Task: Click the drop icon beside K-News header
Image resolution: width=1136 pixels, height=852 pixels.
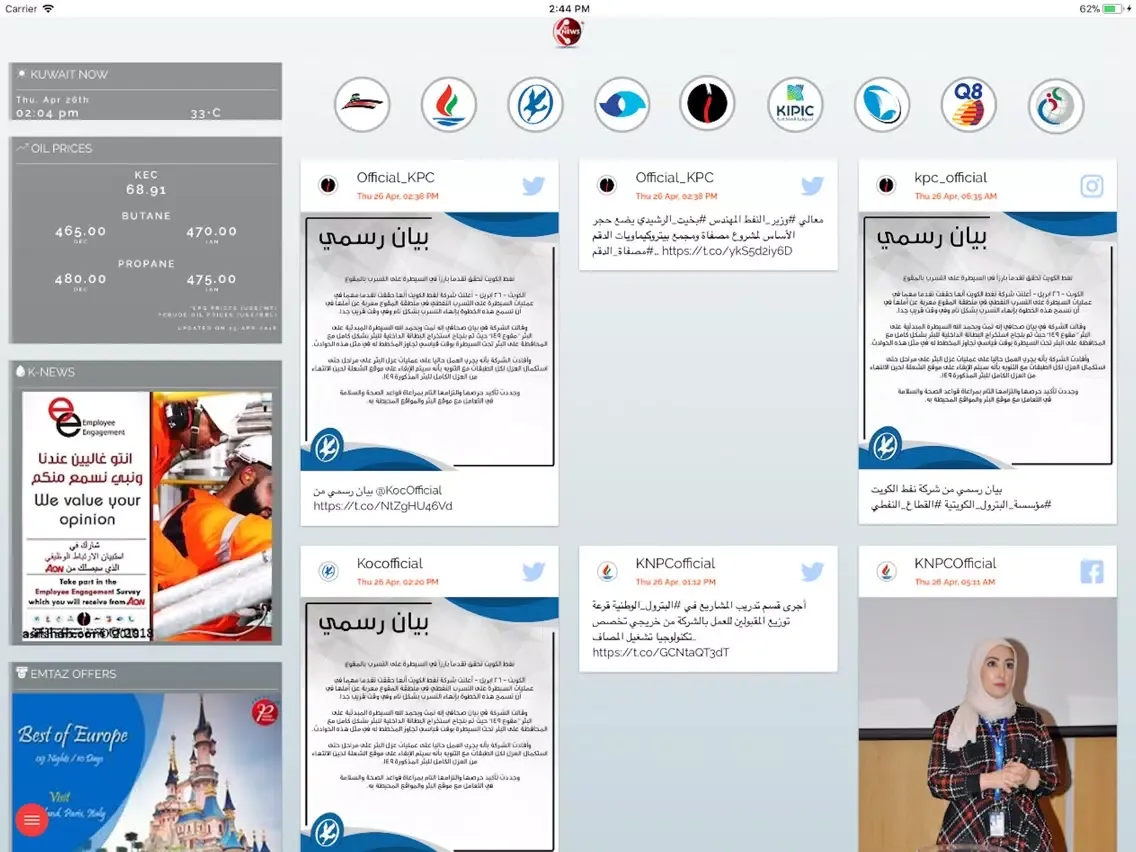Action: (x=20, y=371)
